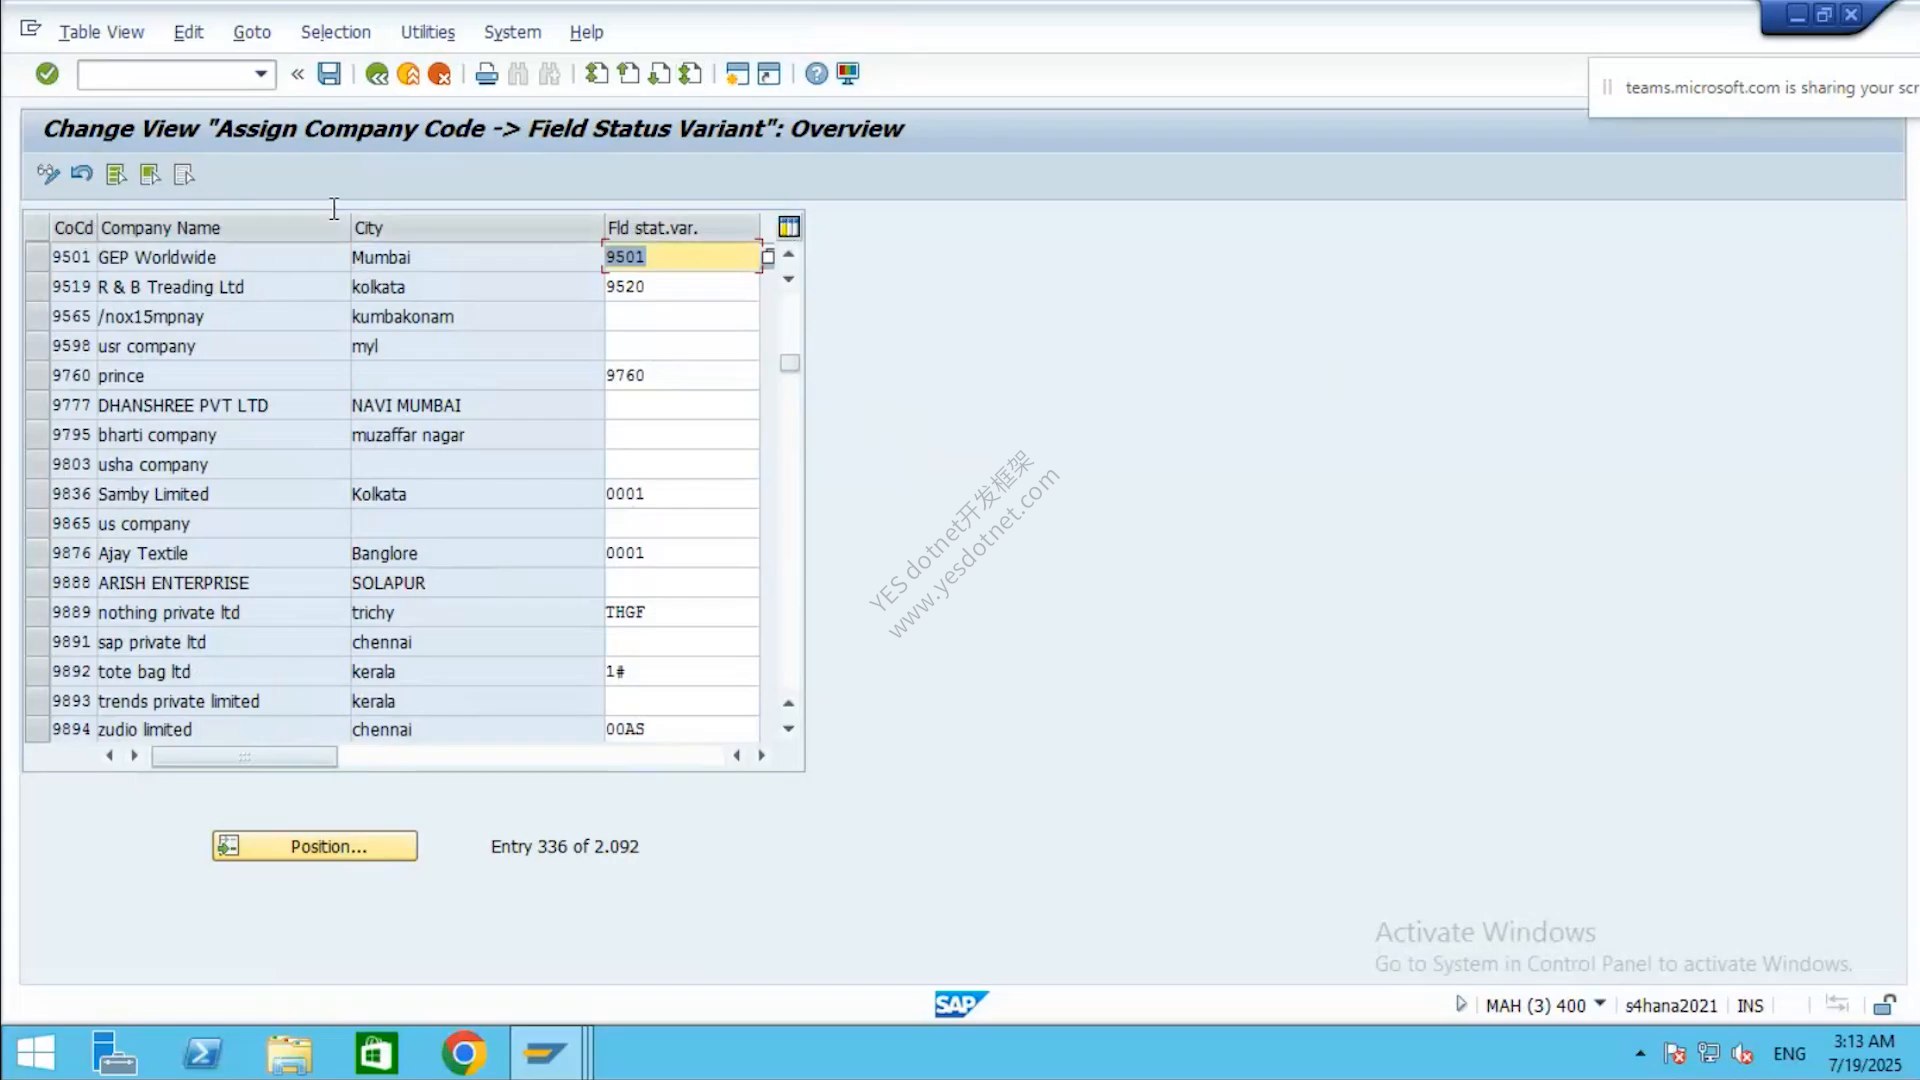
Task: Open the Utilities menu
Action: click(x=427, y=32)
